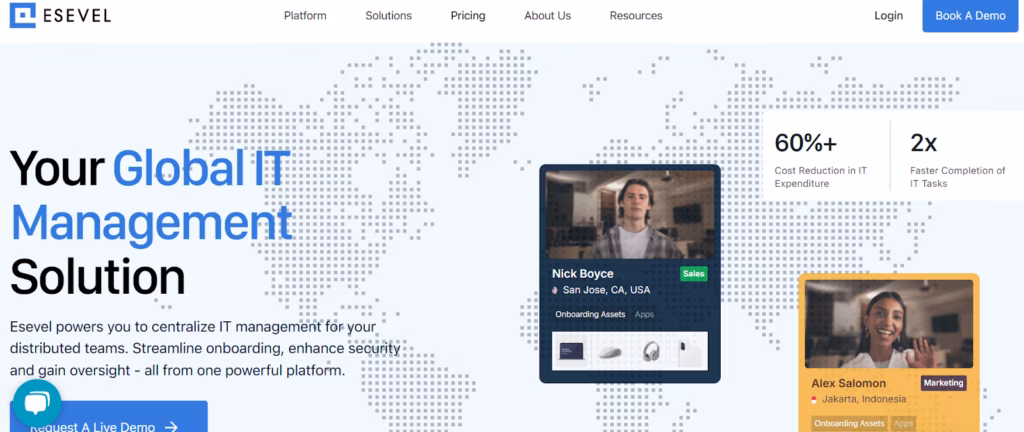Open the Solutions menu
Image resolution: width=1024 pixels, height=432 pixels.
pos(389,16)
